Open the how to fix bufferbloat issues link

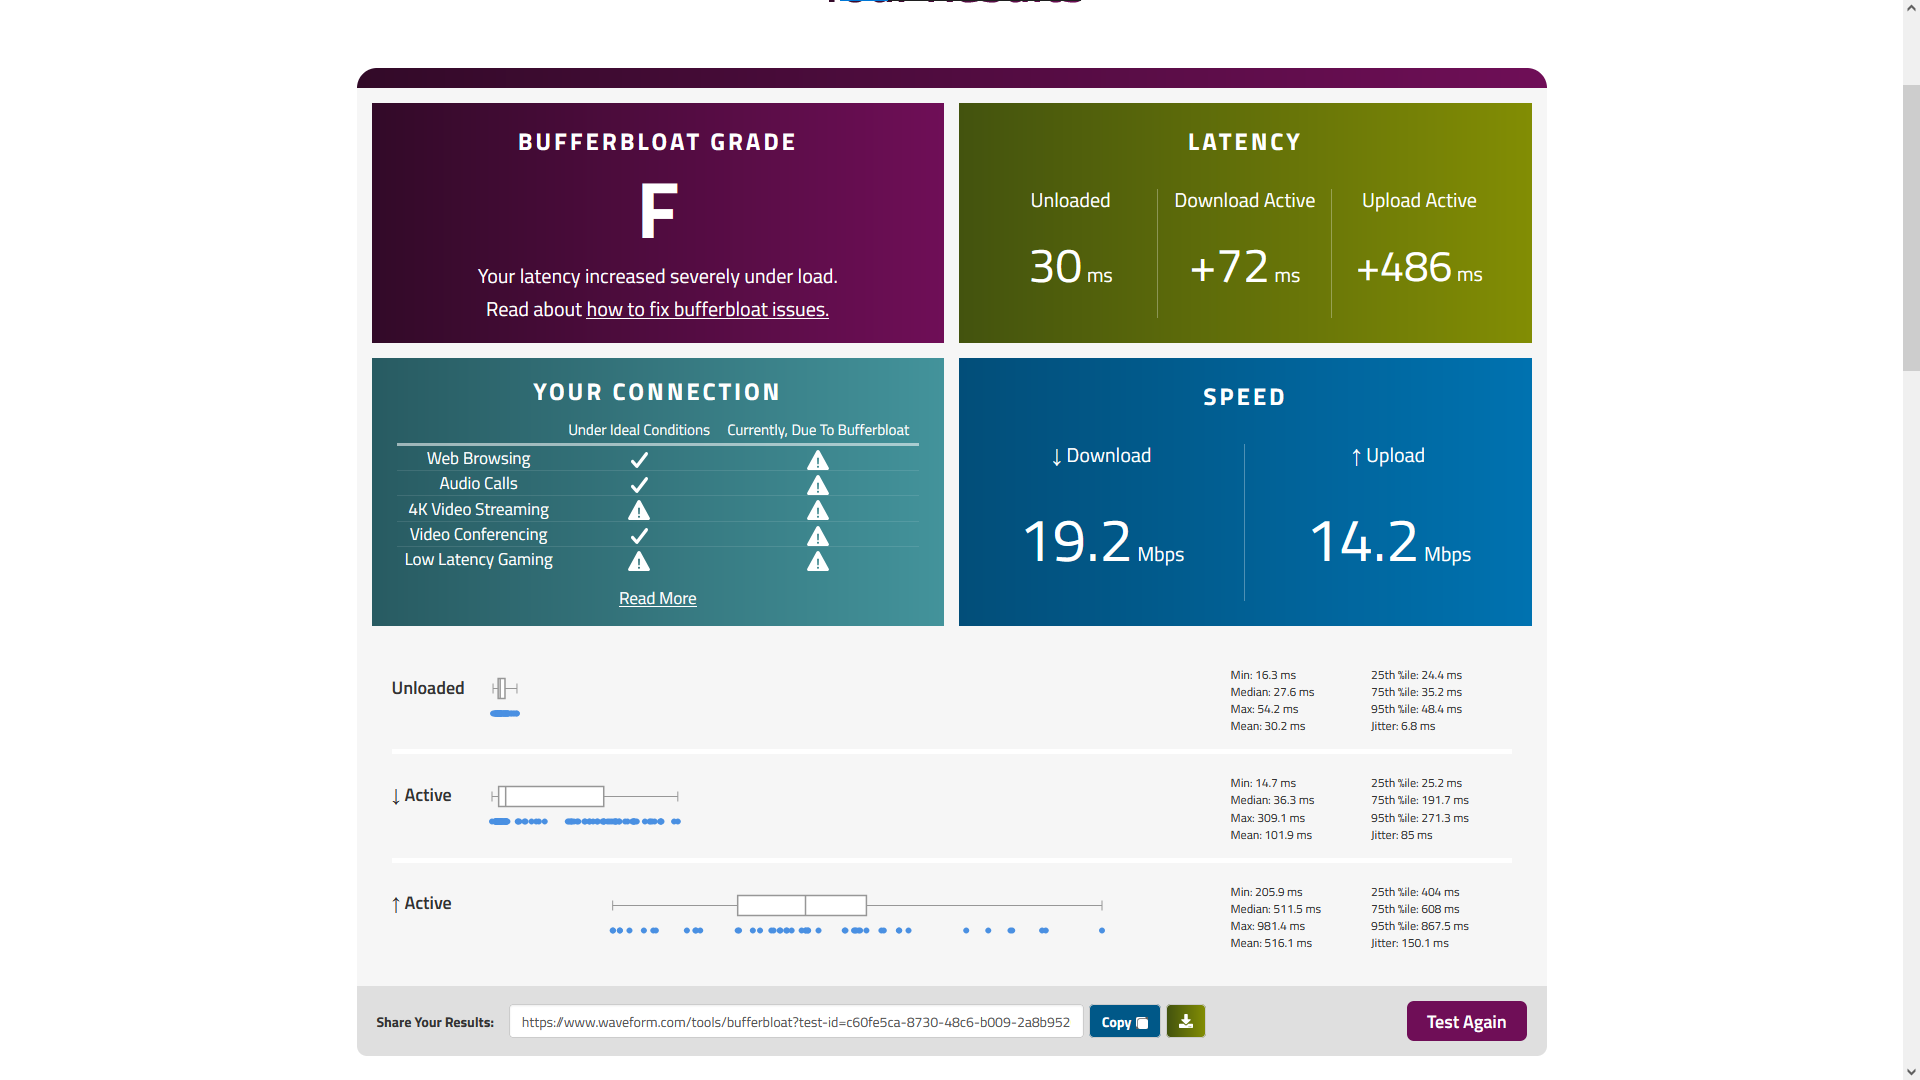(707, 310)
